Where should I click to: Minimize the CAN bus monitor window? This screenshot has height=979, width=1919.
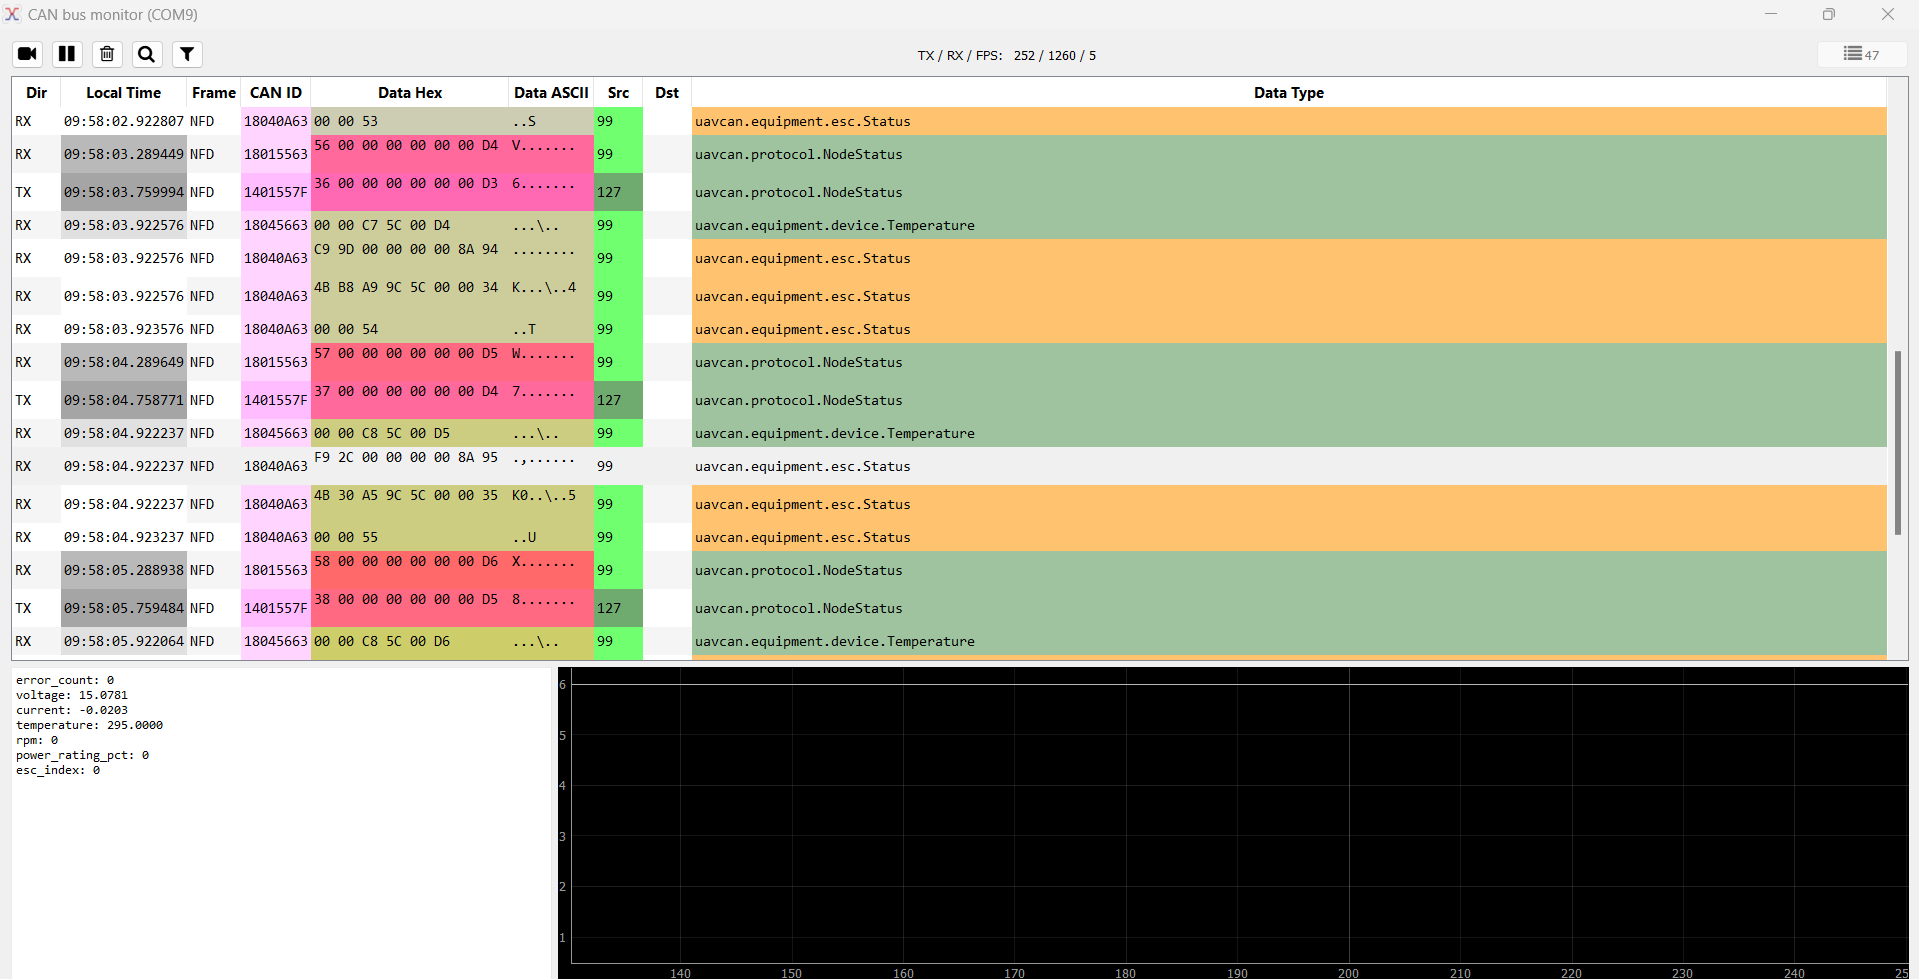[x=1771, y=14]
